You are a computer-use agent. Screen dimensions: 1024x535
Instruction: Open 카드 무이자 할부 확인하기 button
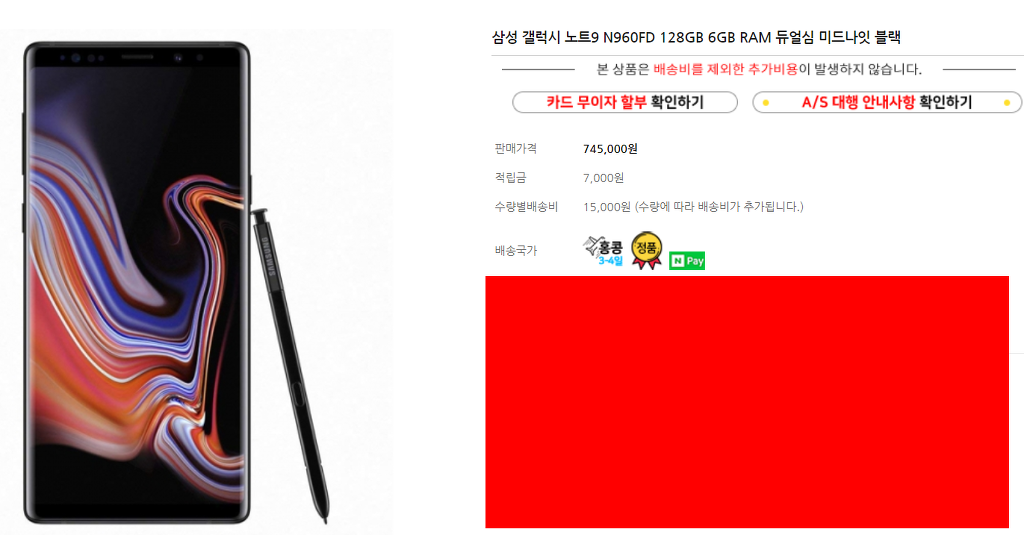(625, 102)
